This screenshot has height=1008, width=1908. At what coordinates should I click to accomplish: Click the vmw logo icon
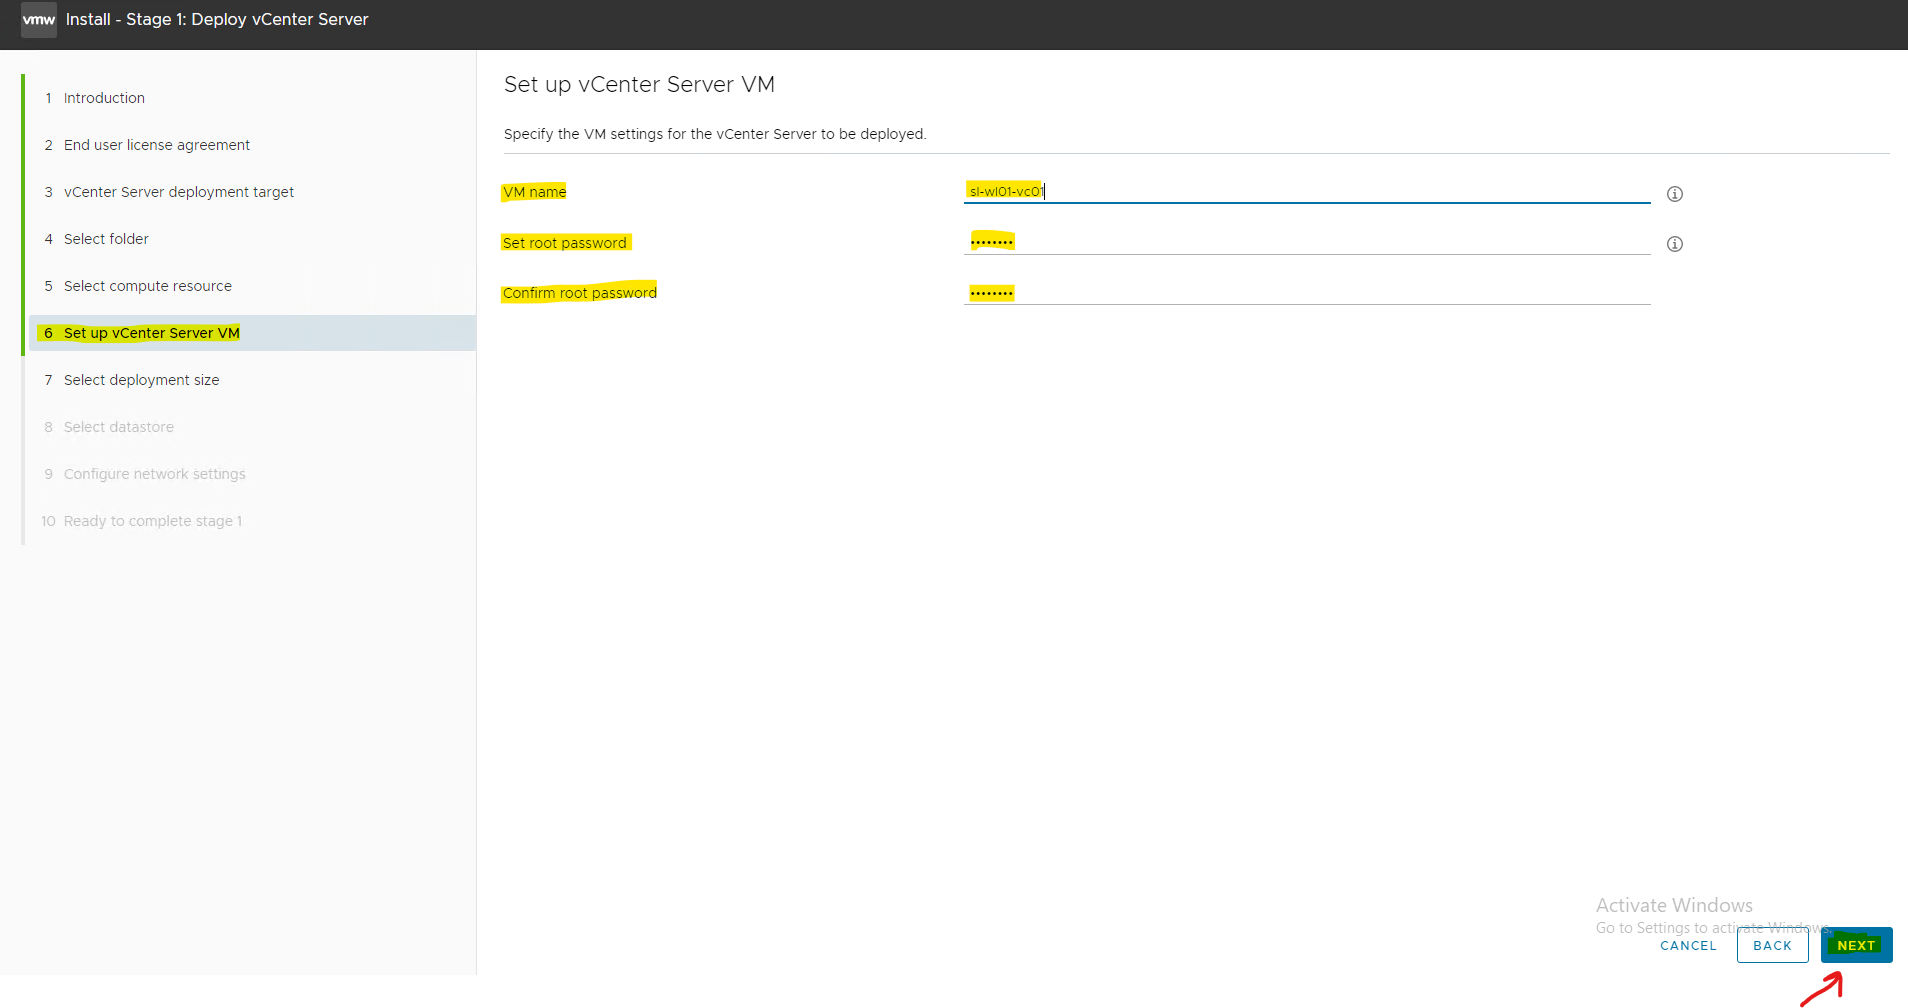pos(38,19)
